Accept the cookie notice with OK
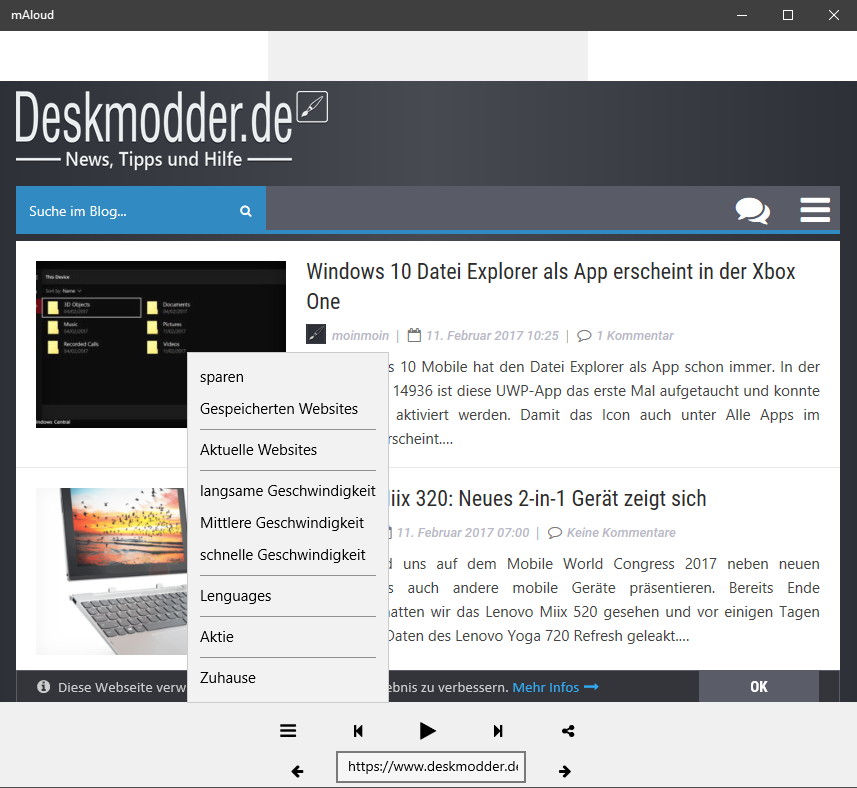 [x=759, y=686]
